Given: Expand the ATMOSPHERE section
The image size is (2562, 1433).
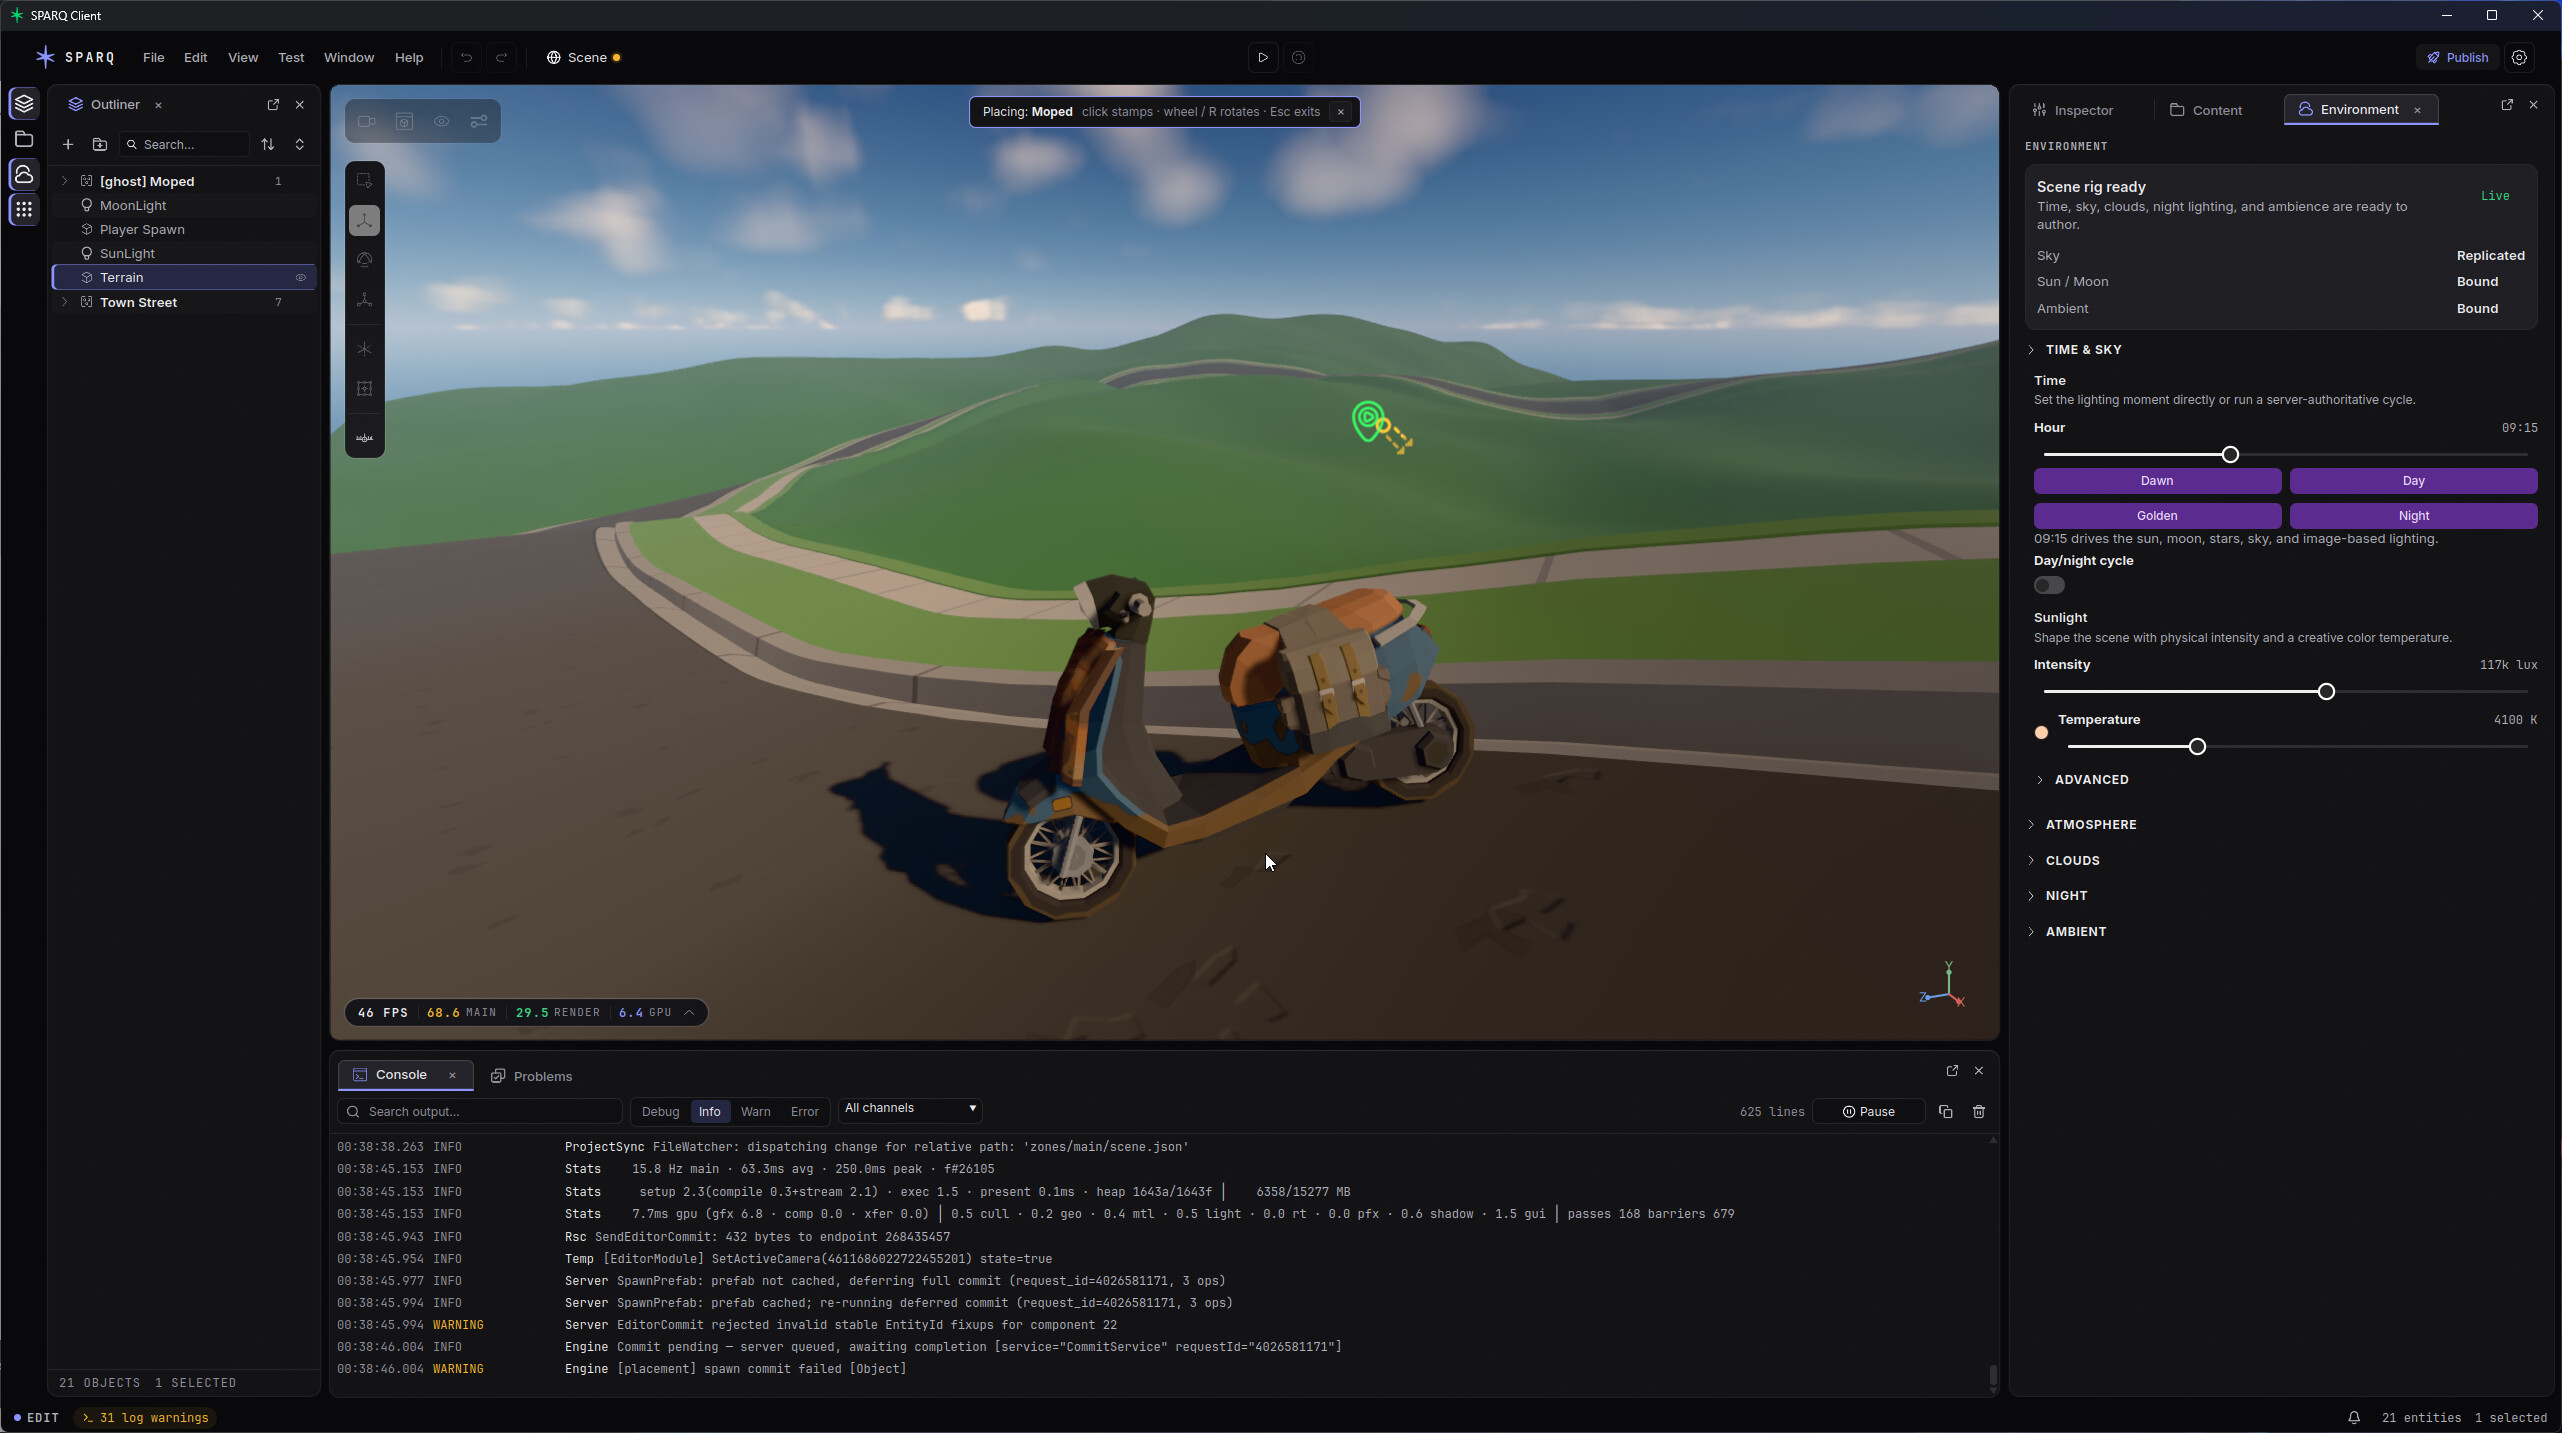Looking at the screenshot, I should (x=2090, y=825).
